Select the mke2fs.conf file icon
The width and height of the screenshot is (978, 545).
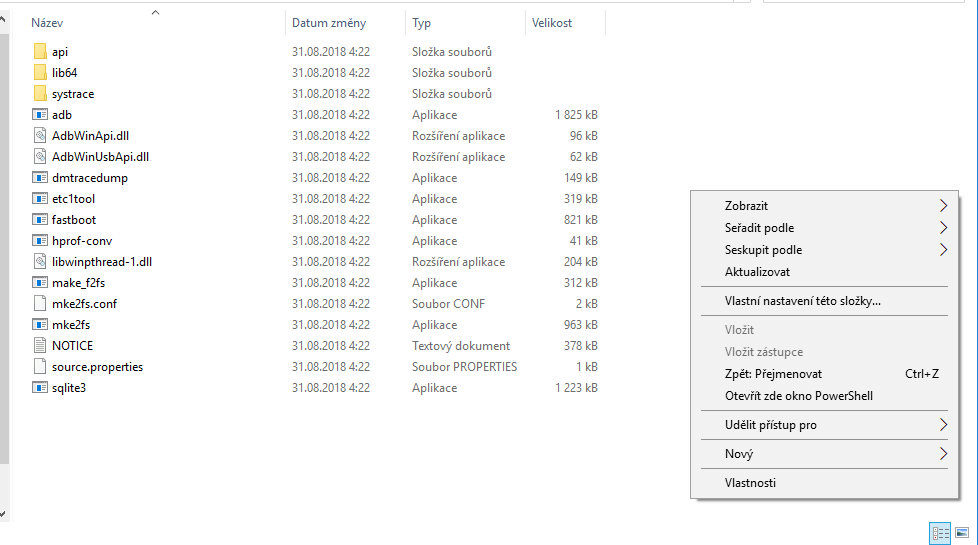40,304
